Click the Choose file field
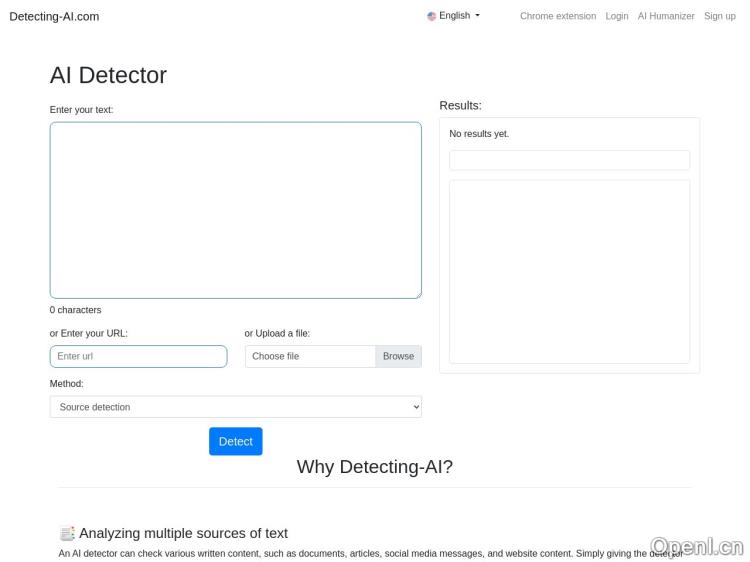 (310, 356)
